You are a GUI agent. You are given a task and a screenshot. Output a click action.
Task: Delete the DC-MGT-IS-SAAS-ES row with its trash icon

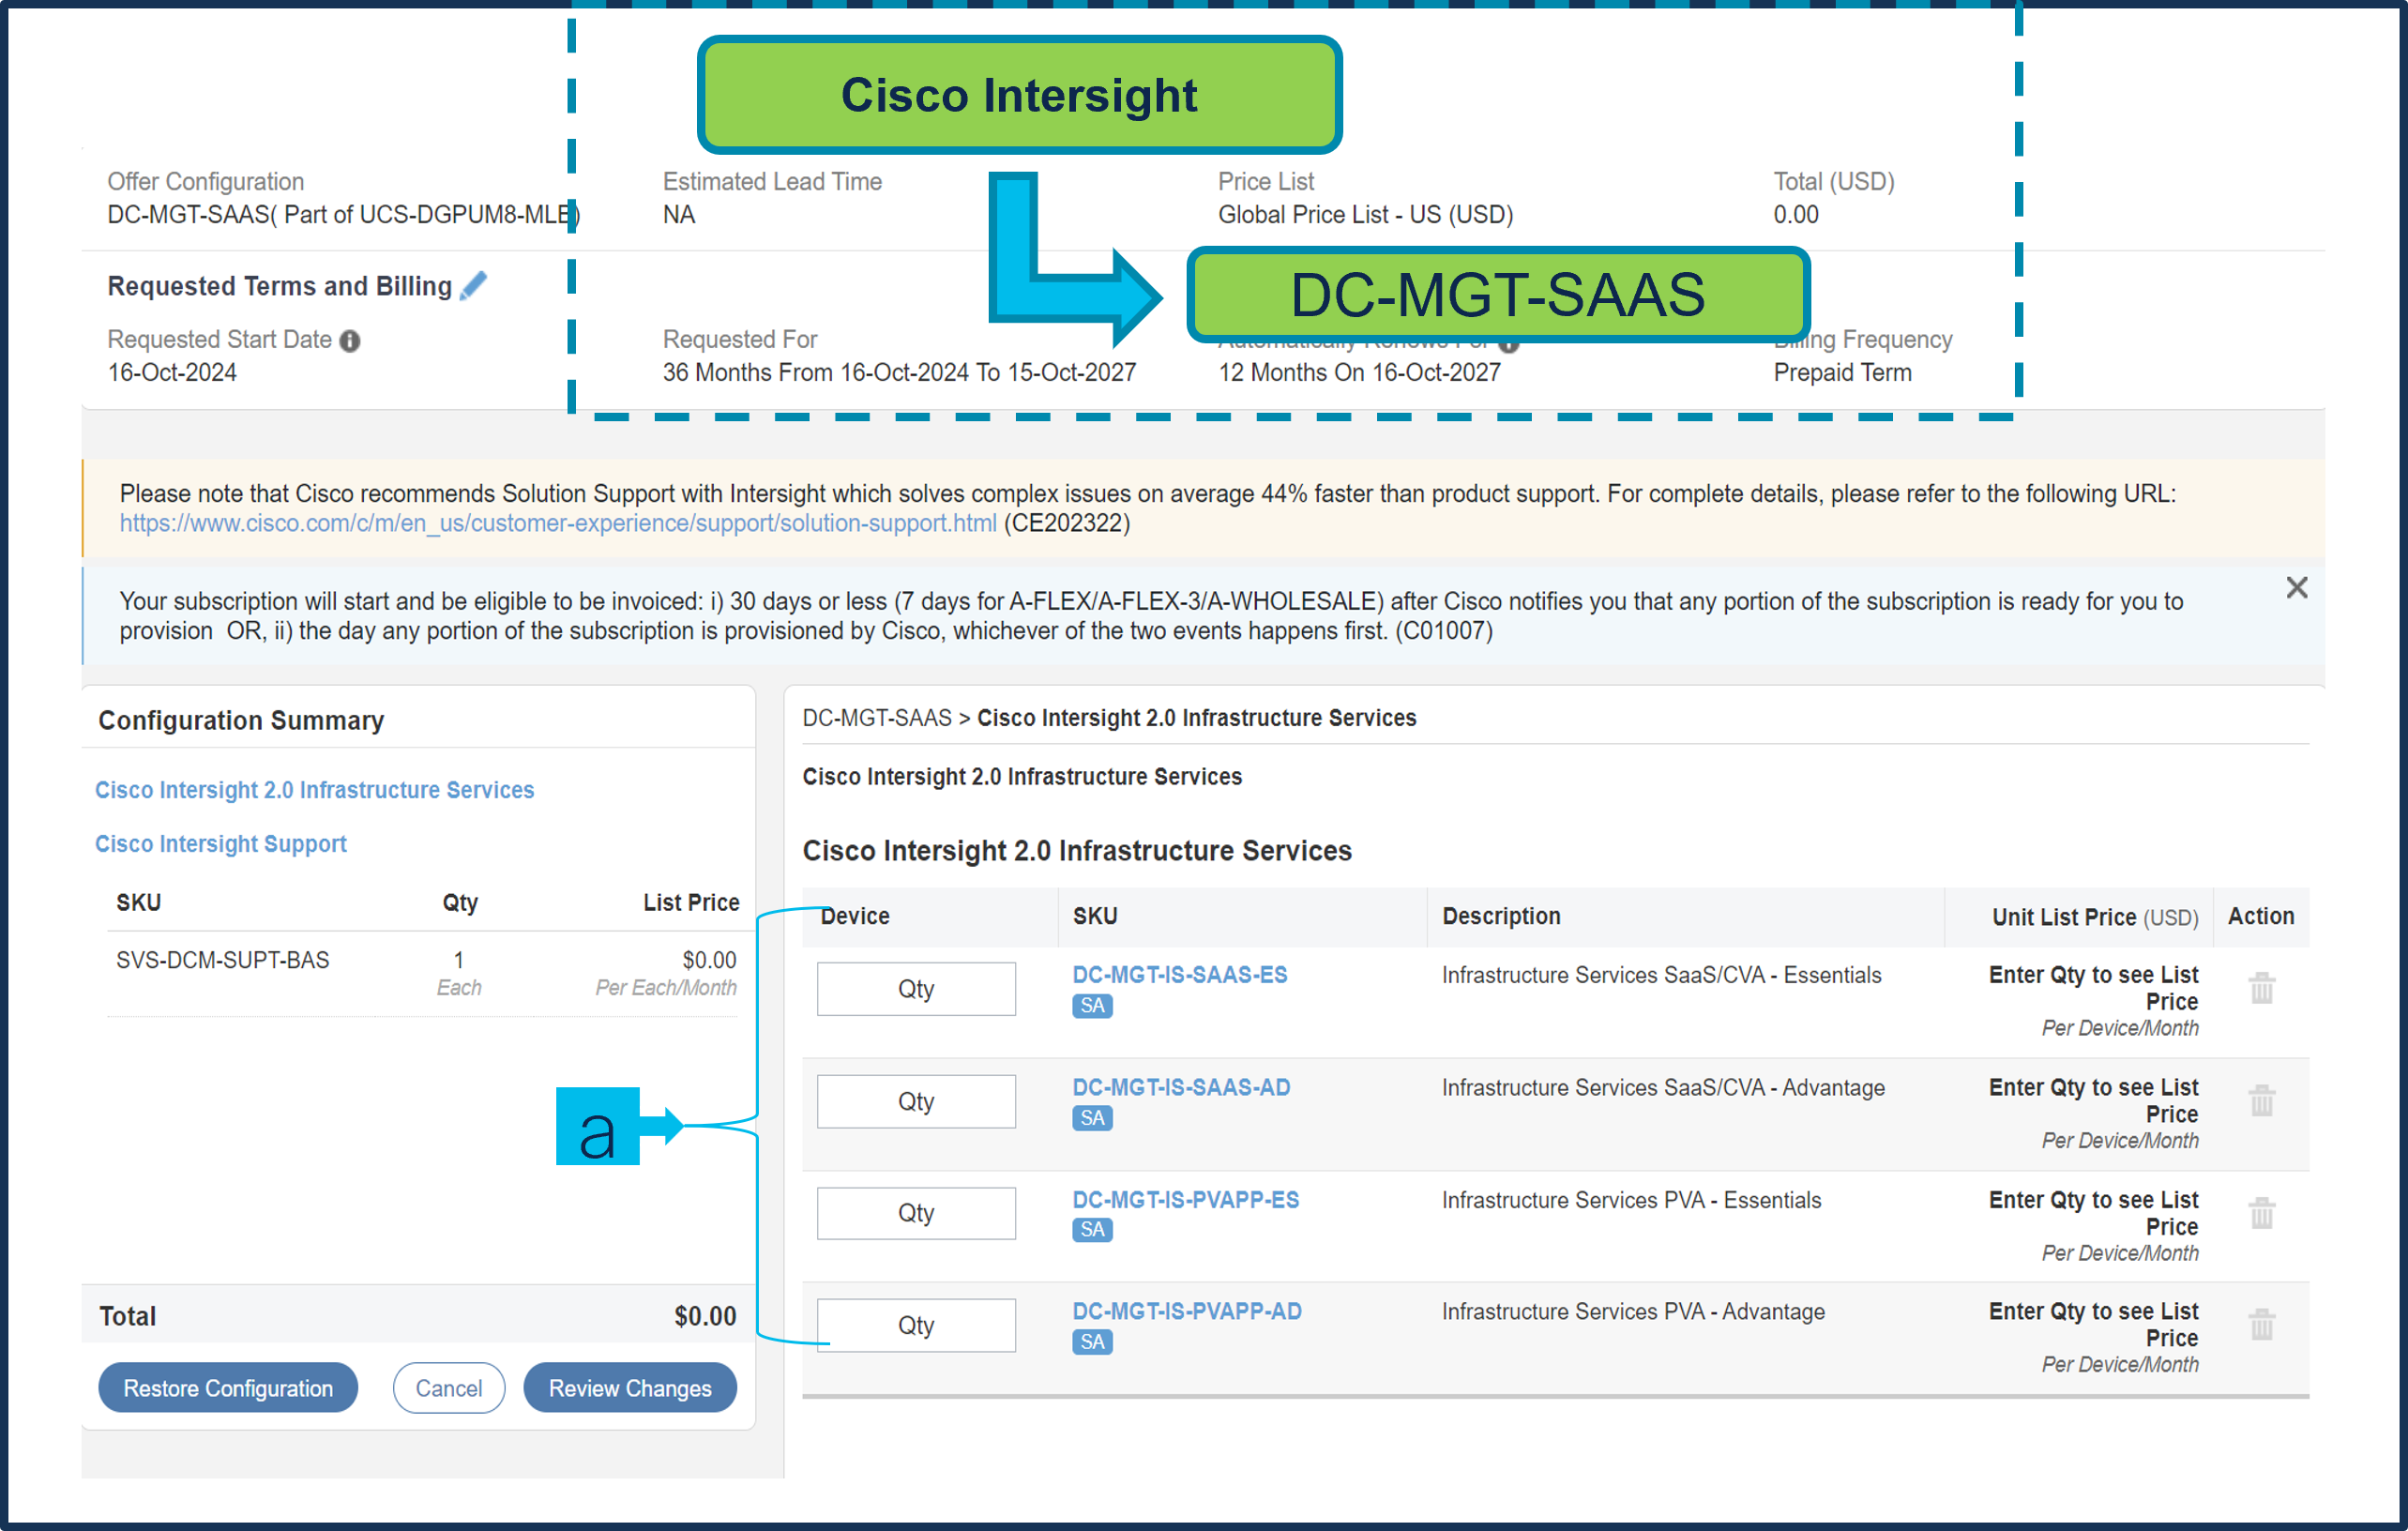point(2261,988)
